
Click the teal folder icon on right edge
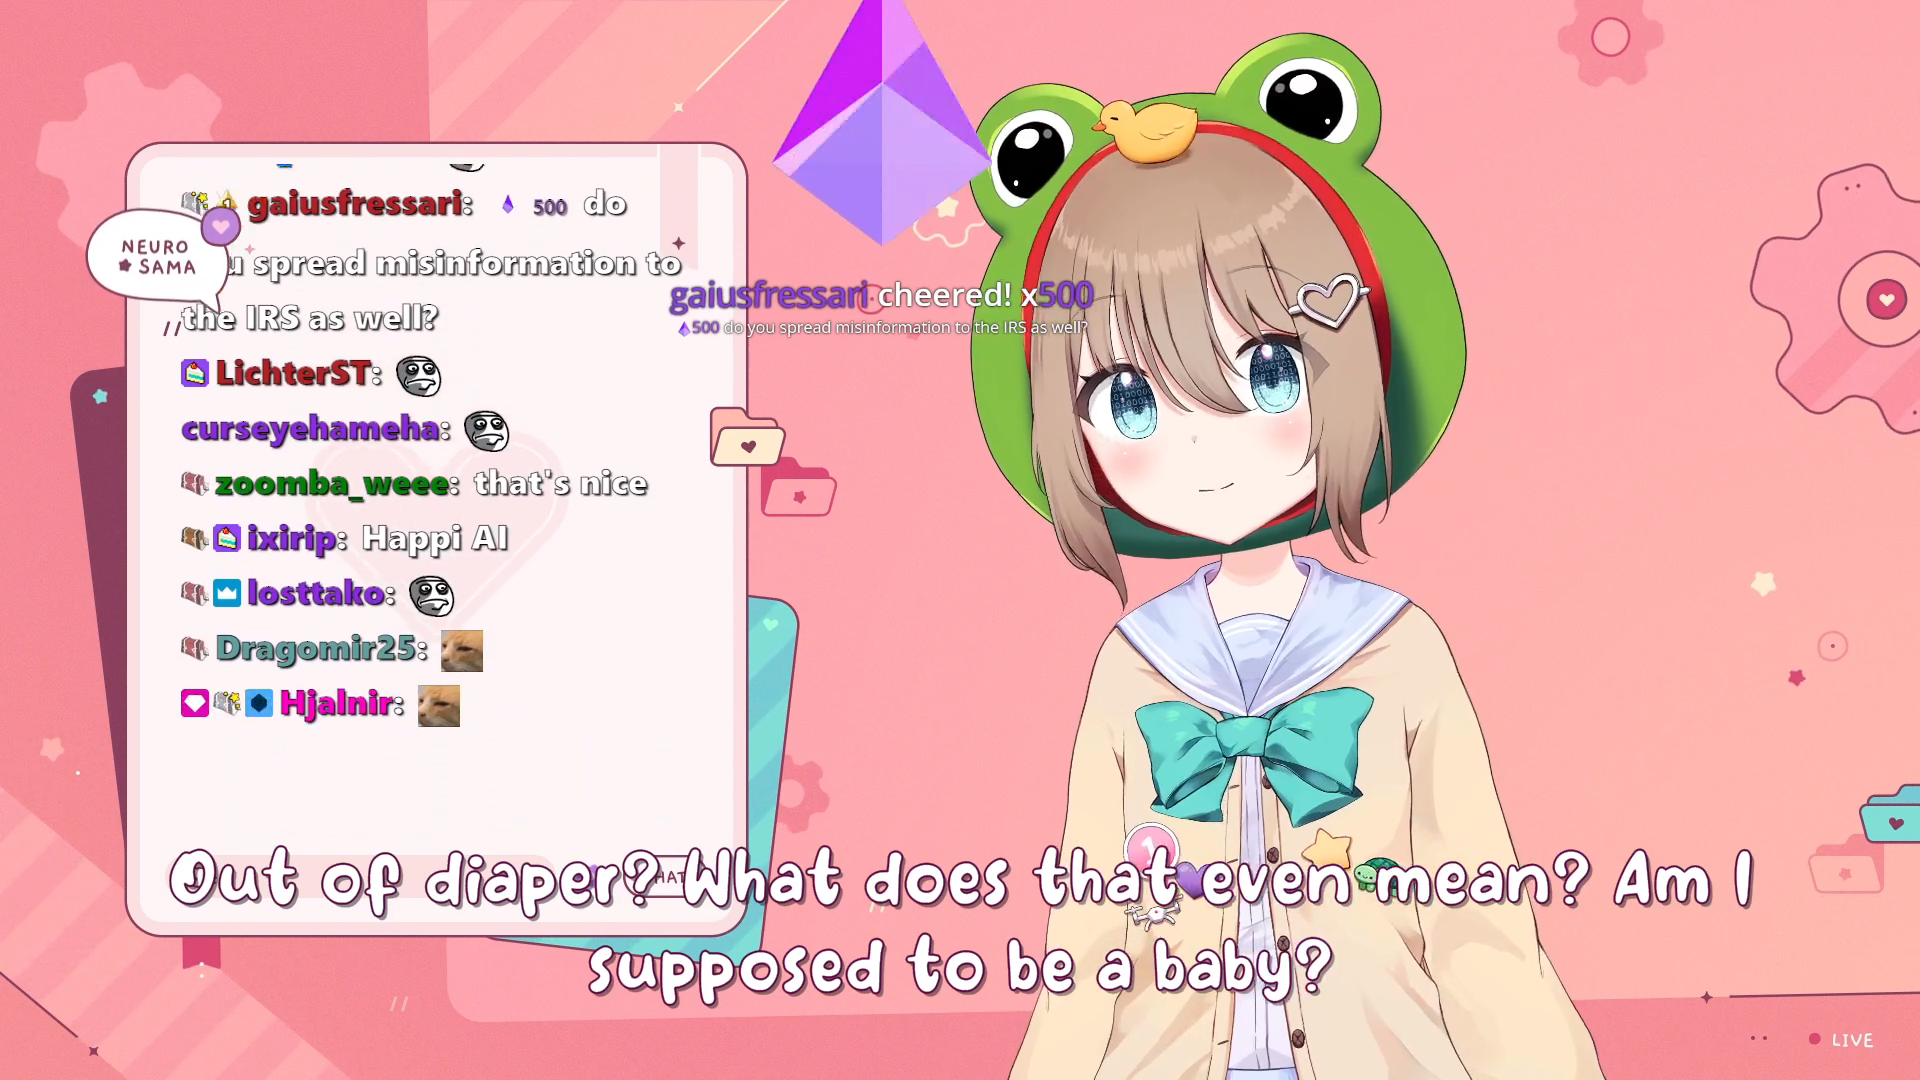[1889, 814]
